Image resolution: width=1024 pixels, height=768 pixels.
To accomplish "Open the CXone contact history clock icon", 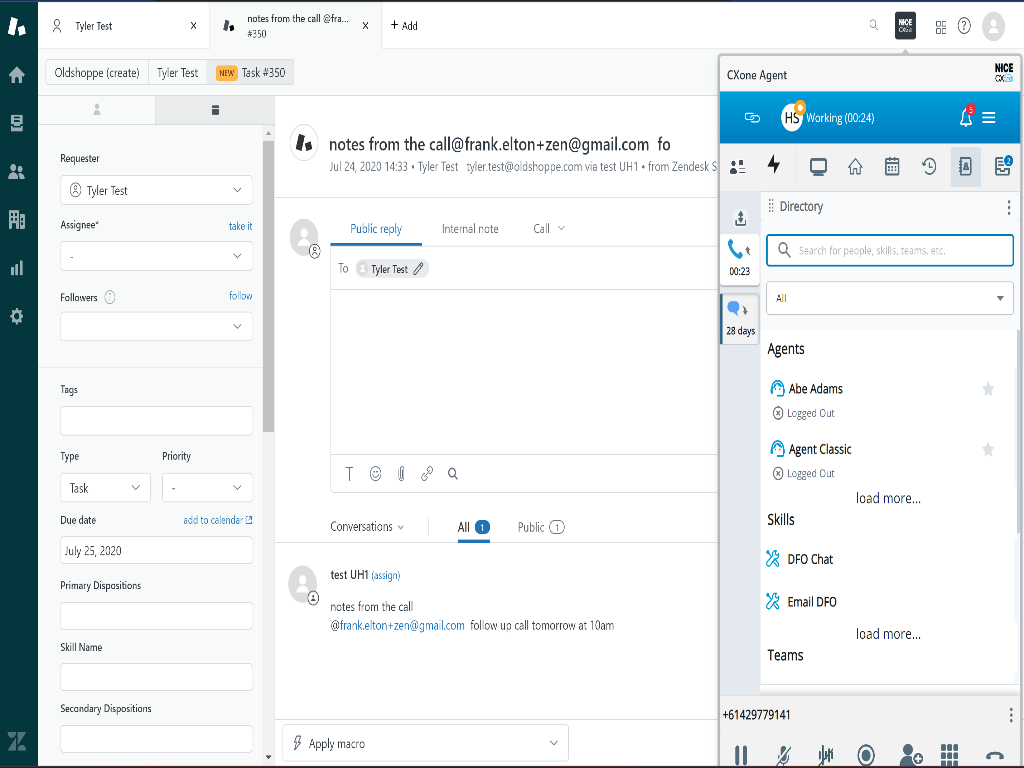I will click(x=929, y=167).
